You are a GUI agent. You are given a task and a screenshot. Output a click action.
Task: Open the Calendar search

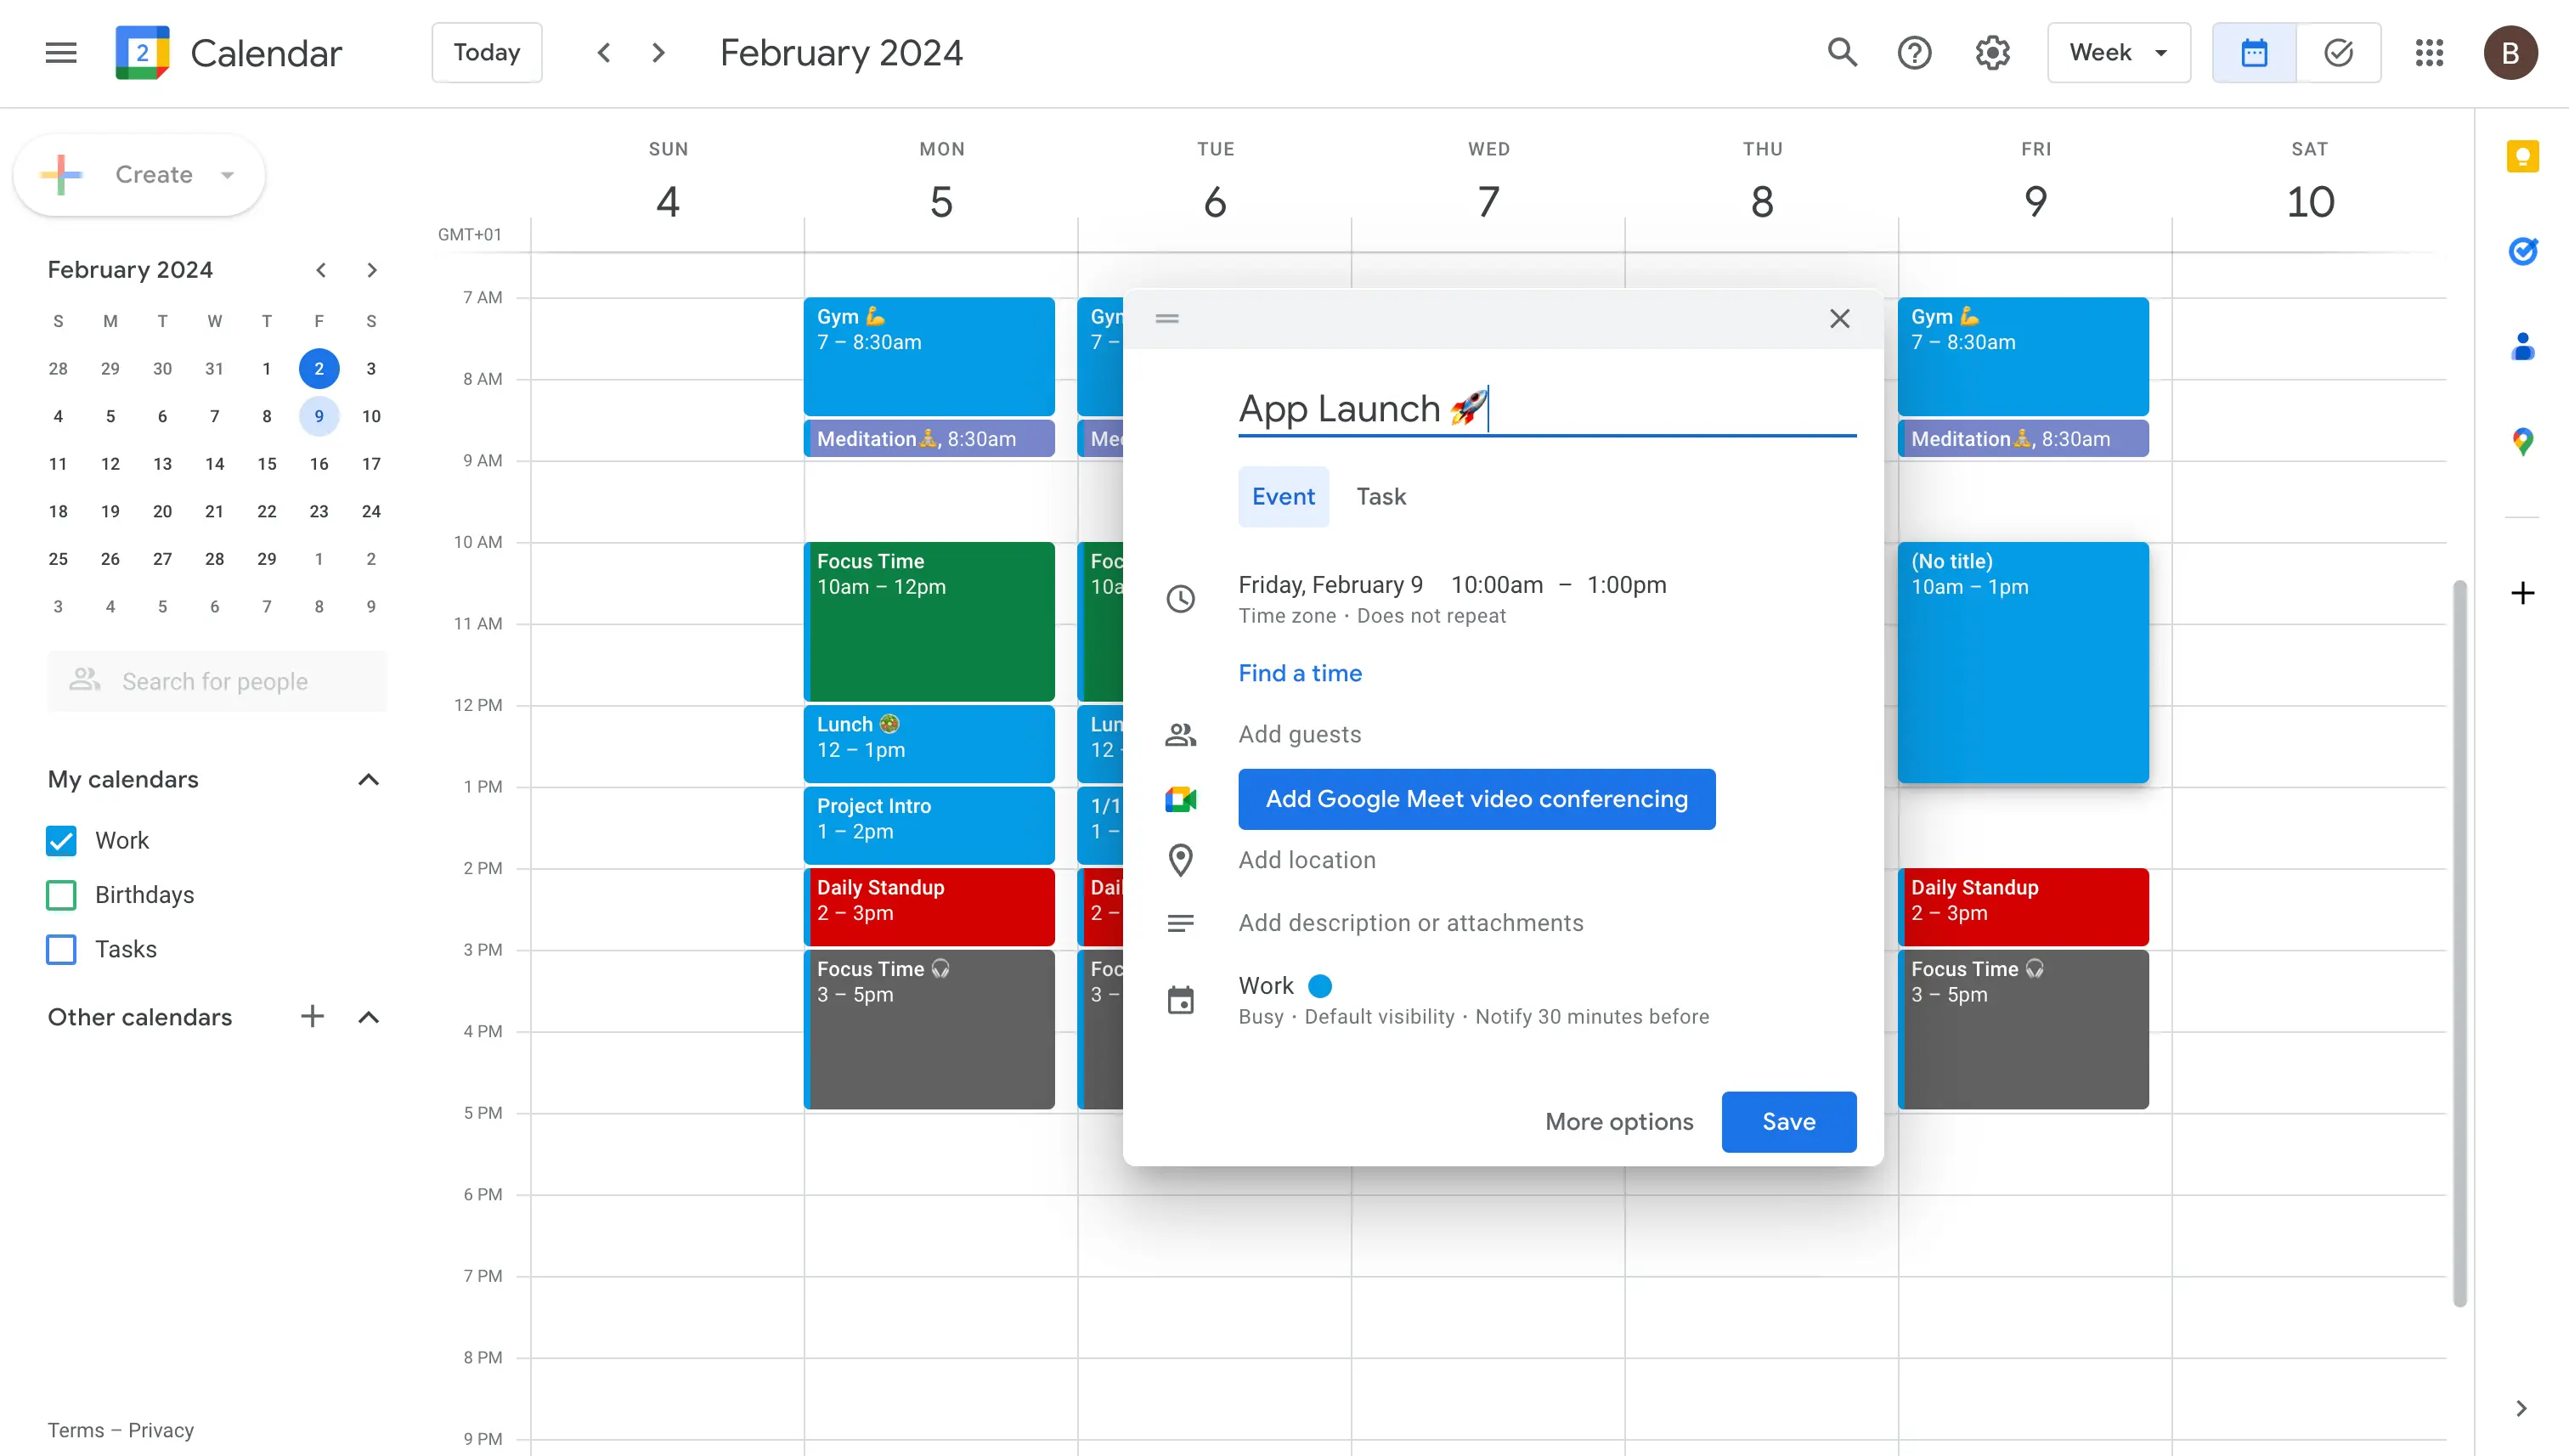pyautogui.click(x=1841, y=52)
